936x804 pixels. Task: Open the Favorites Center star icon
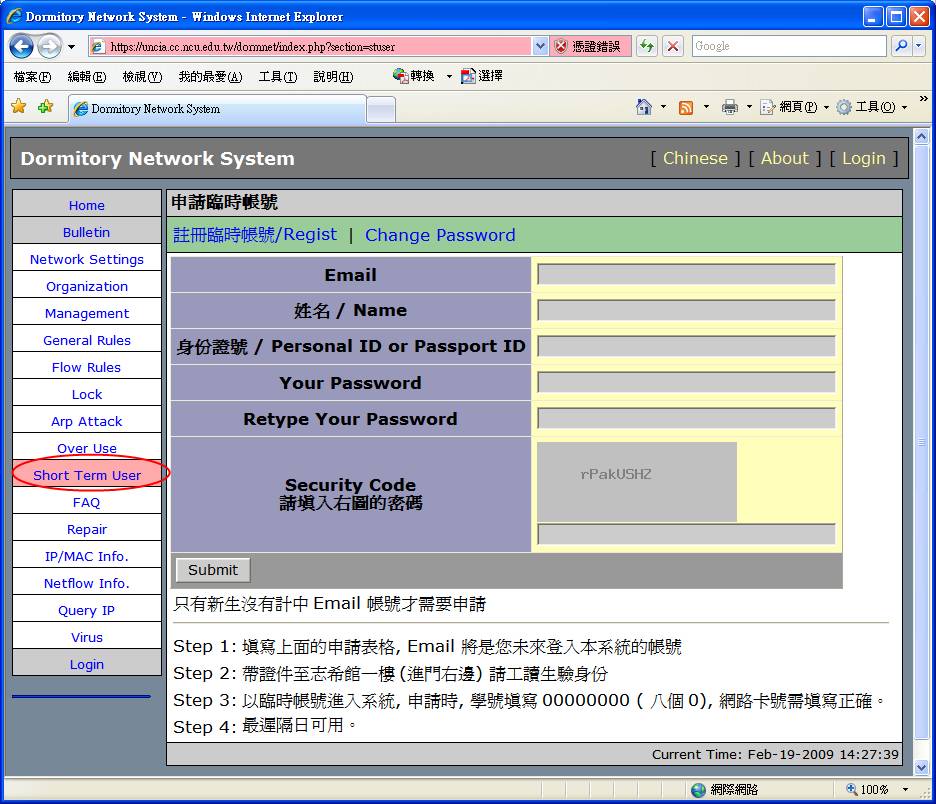[x=18, y=107]
